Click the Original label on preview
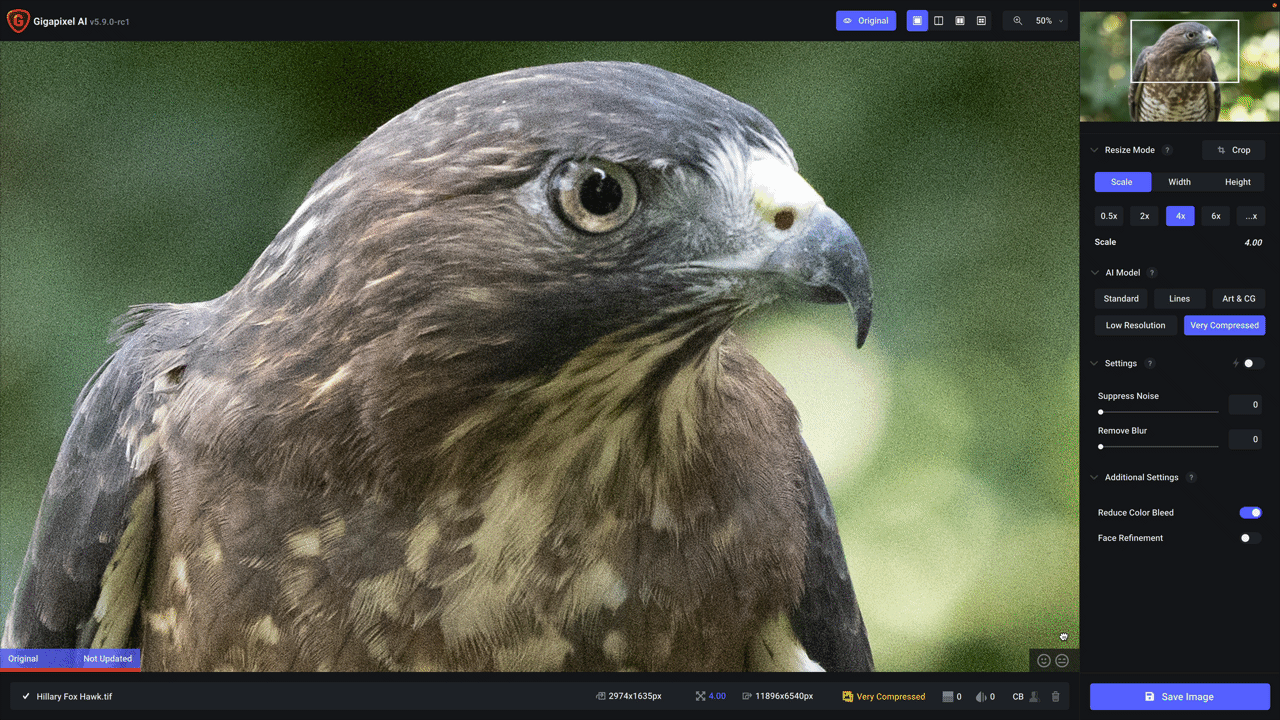 click(23, 658)
